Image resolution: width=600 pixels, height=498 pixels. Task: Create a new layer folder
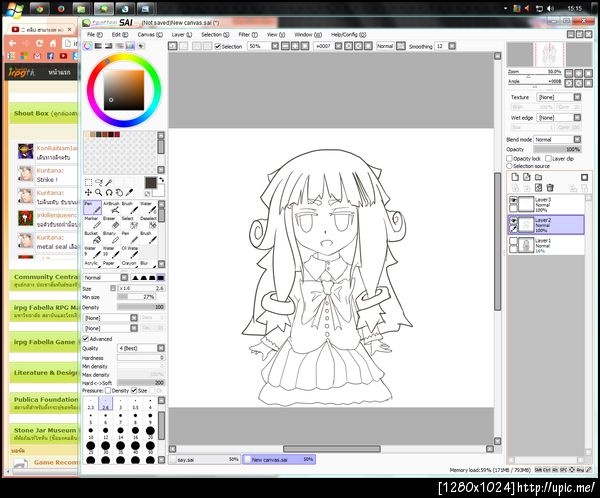pos(538,177)
